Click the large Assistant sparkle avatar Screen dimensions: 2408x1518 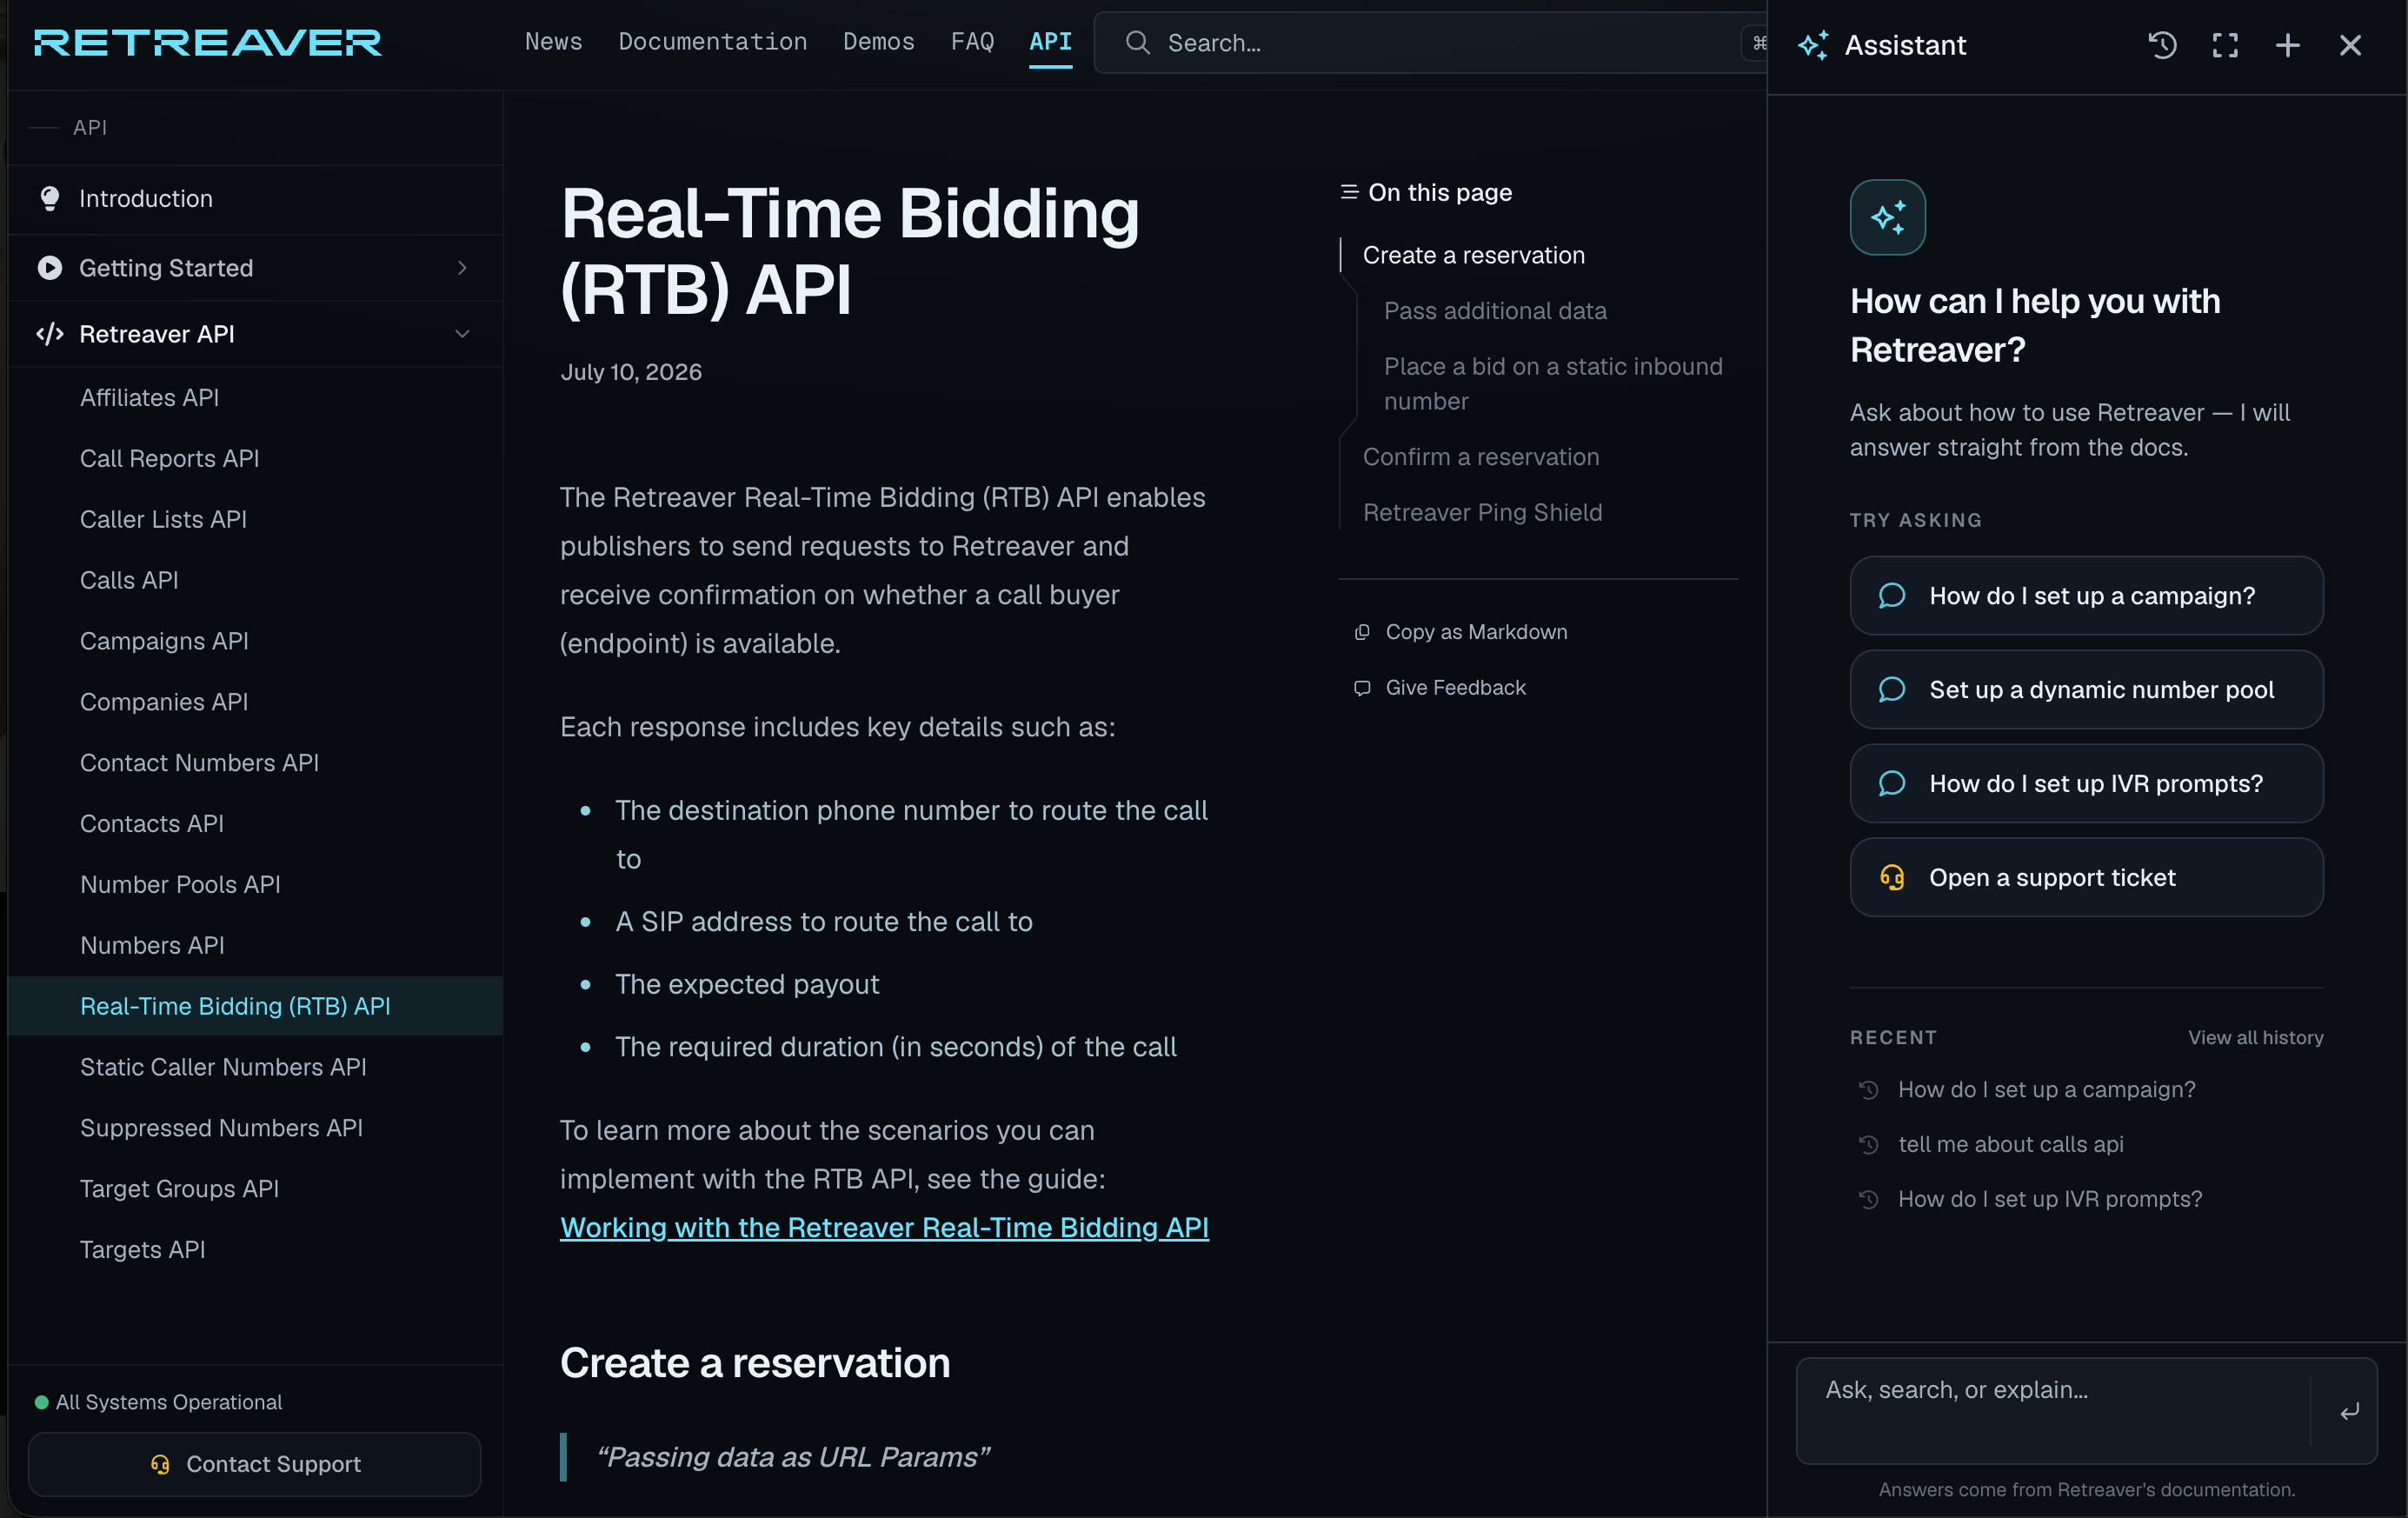point(1887,217)
